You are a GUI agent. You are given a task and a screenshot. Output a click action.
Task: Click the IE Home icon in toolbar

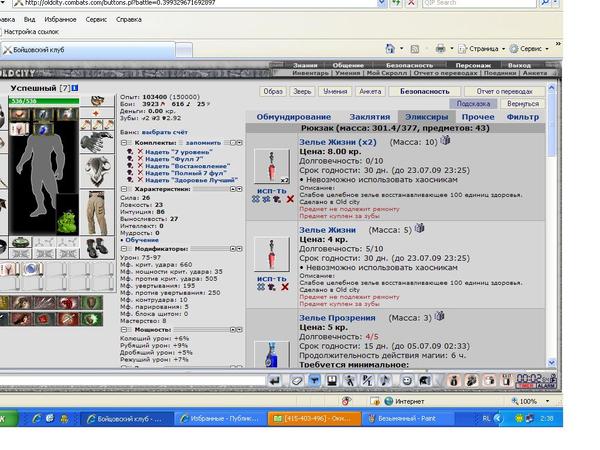click(x=390, y=49)
